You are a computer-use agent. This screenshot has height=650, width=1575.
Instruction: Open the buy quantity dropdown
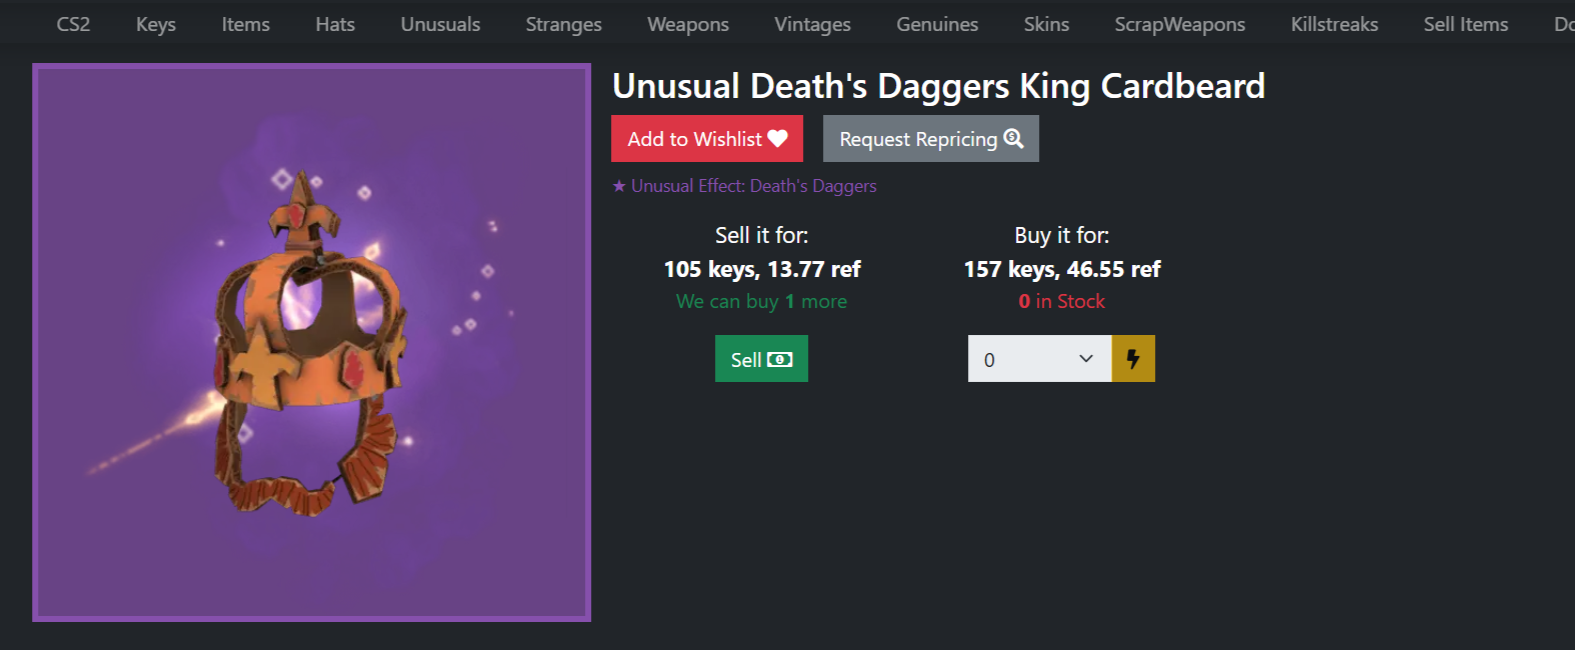click(x=1040, y=359)
